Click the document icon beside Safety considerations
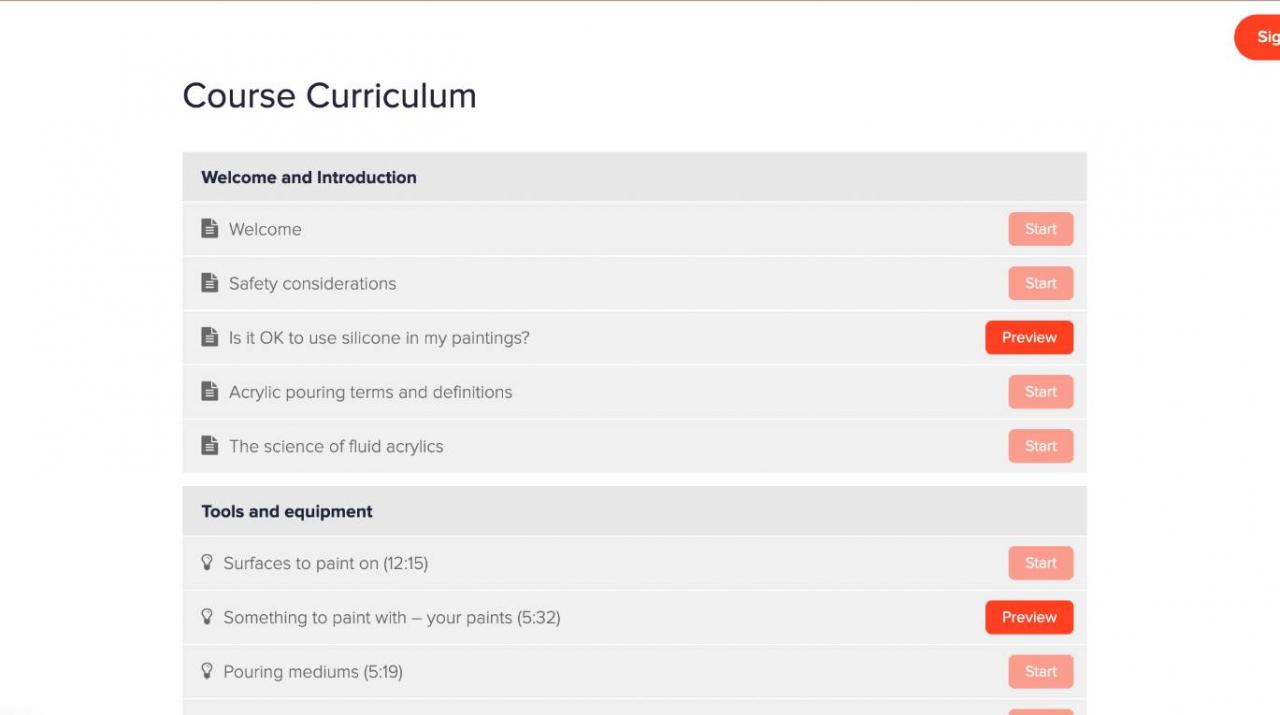Image resolution: width=1280 pixels, height=715 pixels. (209, 283)
